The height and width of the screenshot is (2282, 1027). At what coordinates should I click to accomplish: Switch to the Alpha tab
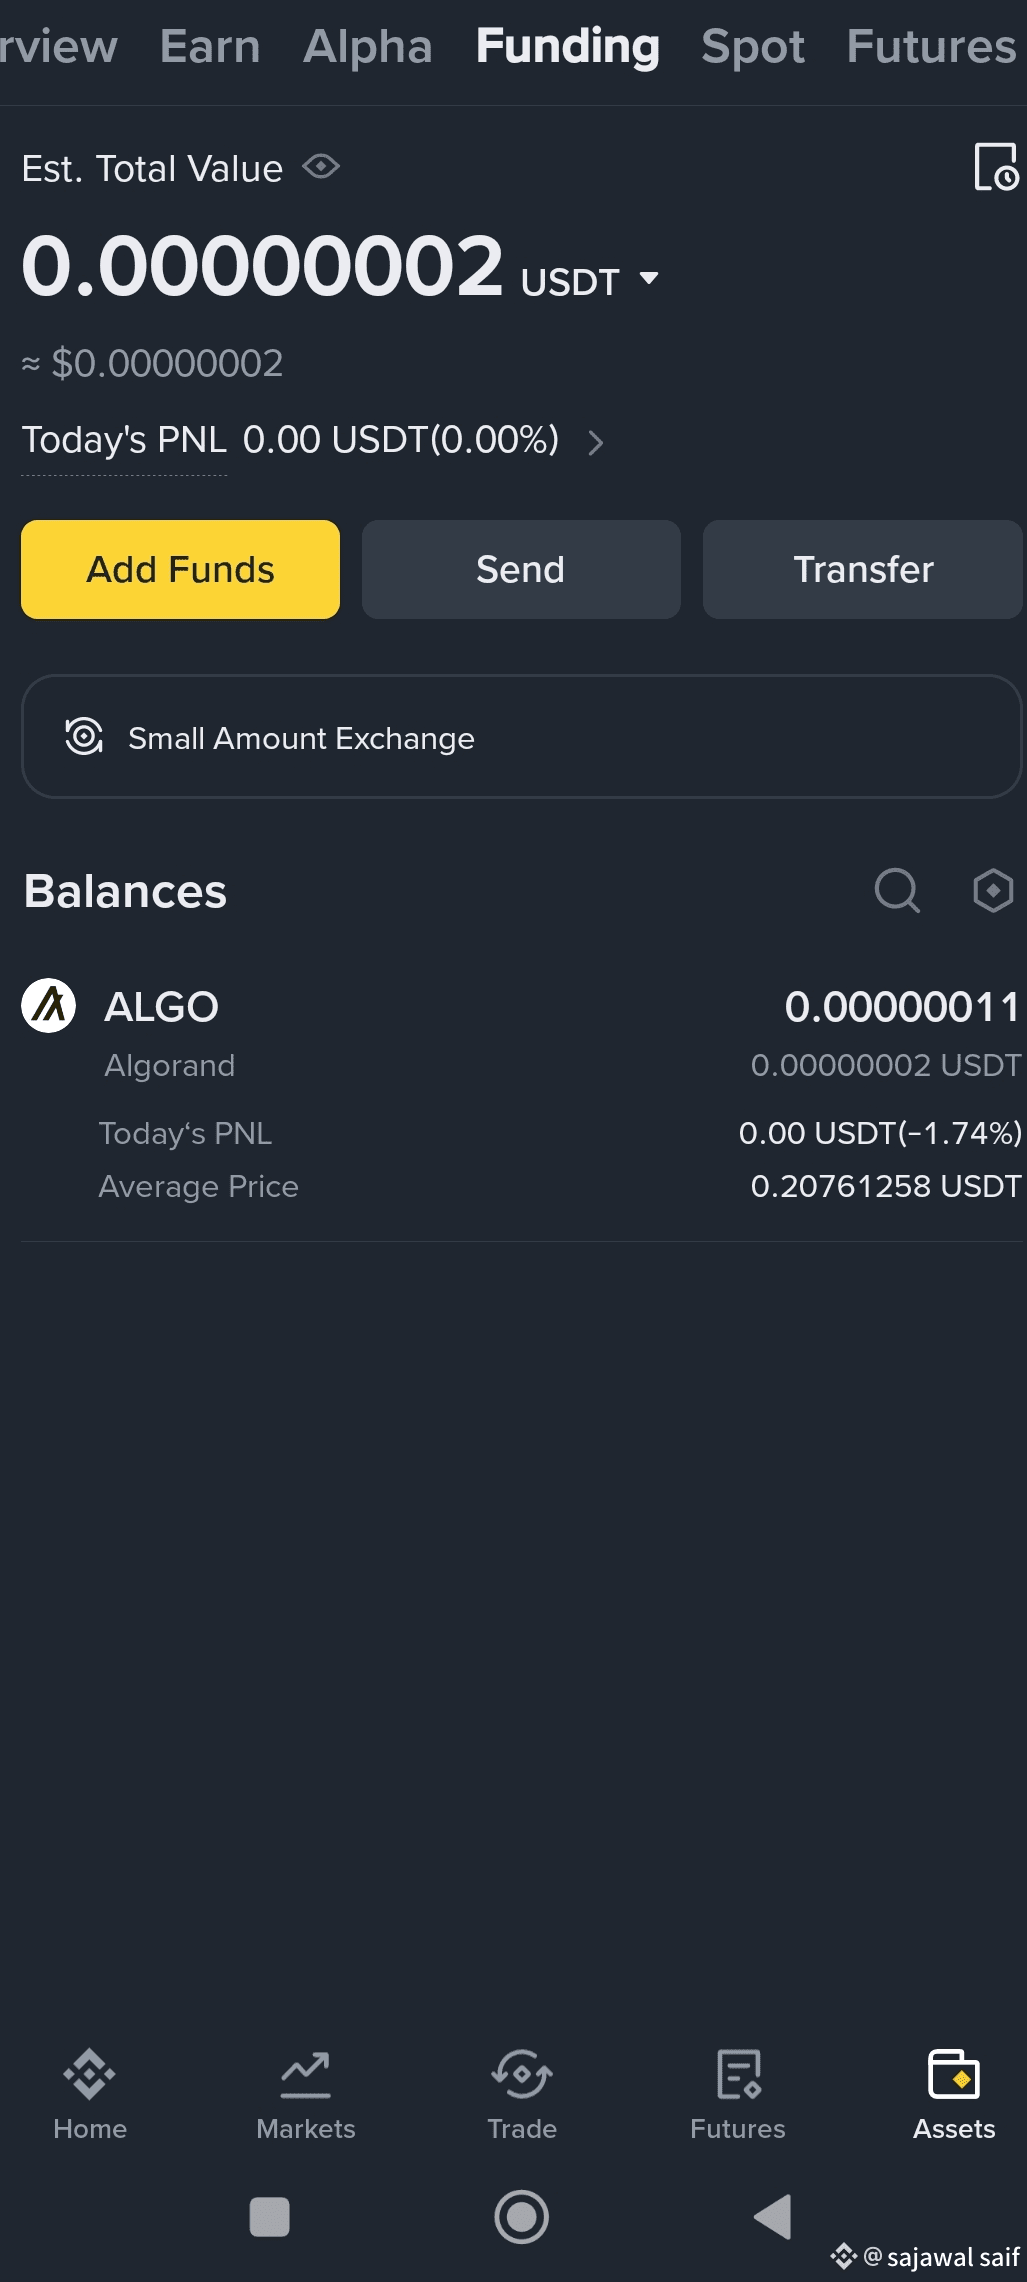tap(368, 46)
